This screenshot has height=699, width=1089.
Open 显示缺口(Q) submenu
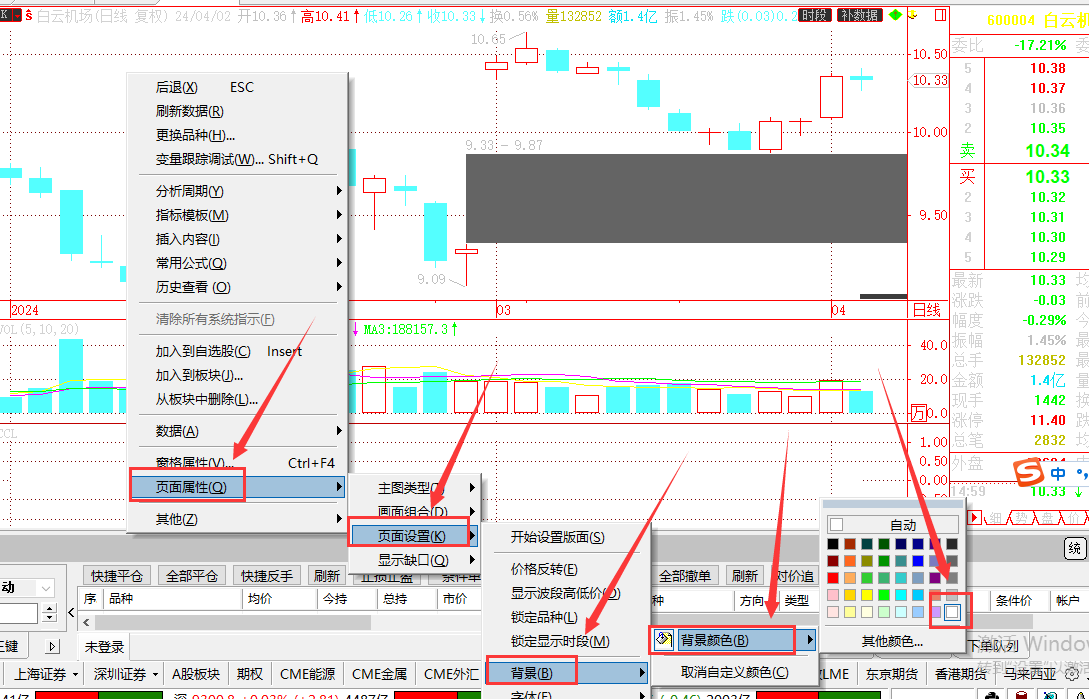pos(415,560)
